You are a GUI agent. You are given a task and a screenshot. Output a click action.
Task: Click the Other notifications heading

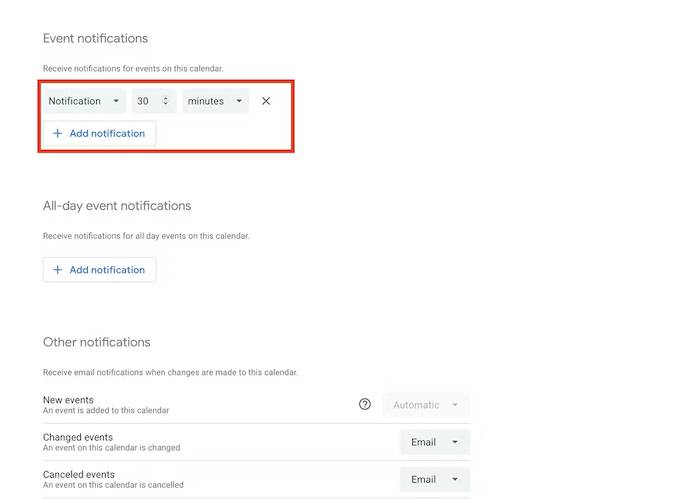(x=96, y=342)
